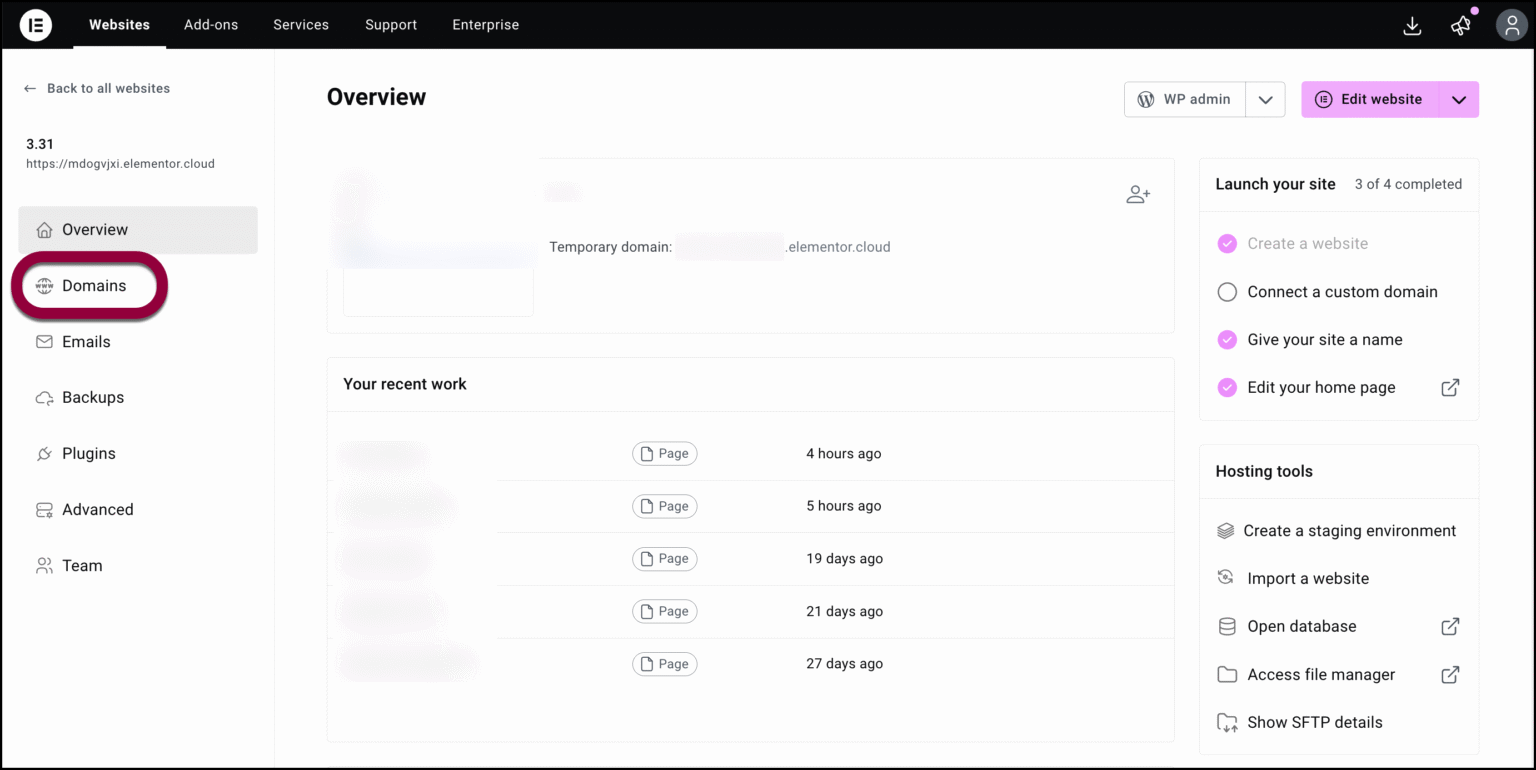Image resolution: width=1536 pixels, height=770 pixels.
Task: Open the account profile menu
Action: pos(1512,25)
